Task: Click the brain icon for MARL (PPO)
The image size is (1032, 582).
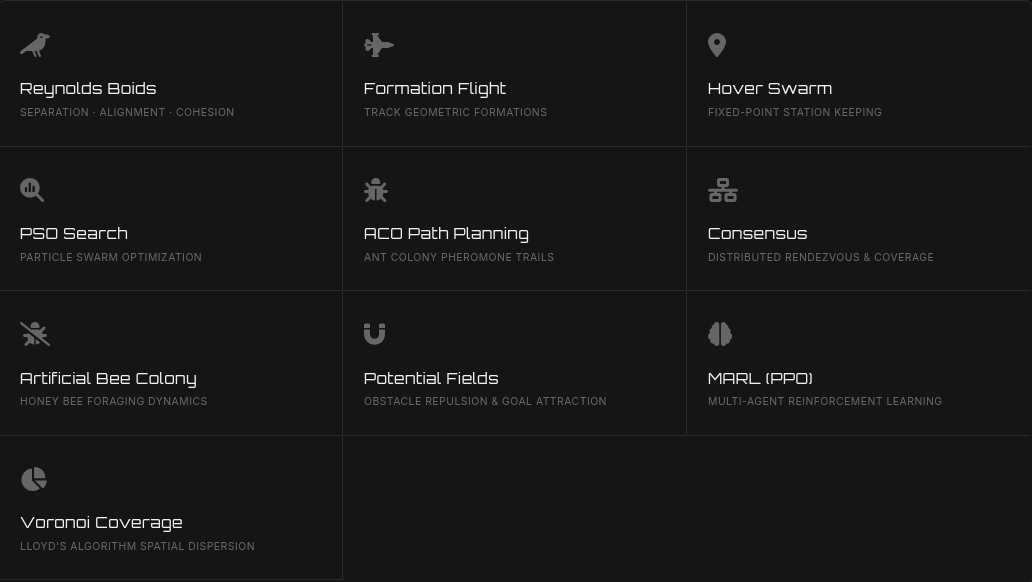Action: (720, 334)
